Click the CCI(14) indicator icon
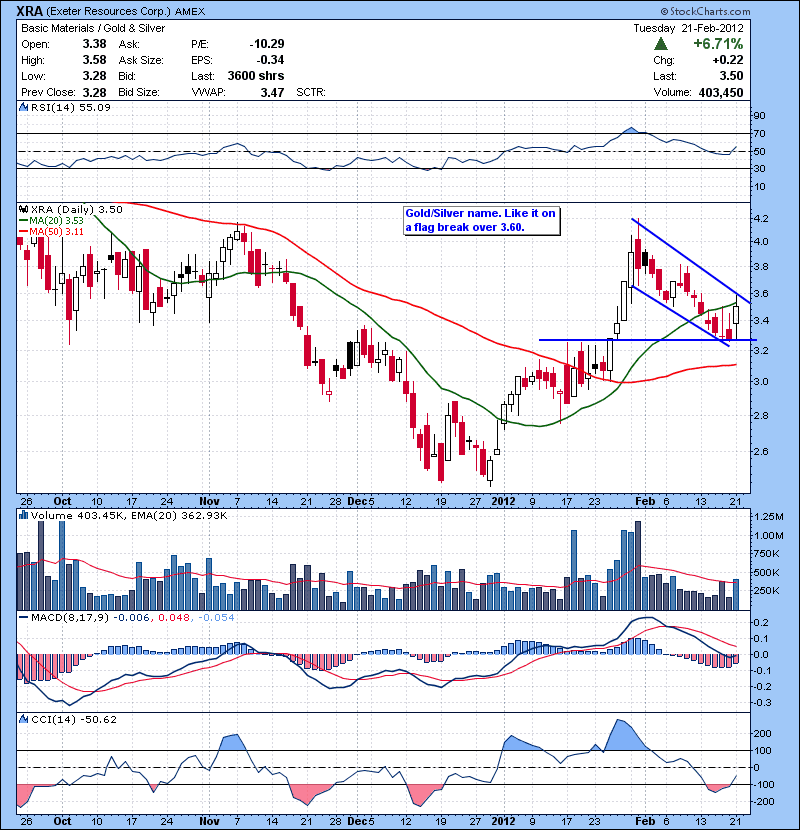 [x=24, y=719]
